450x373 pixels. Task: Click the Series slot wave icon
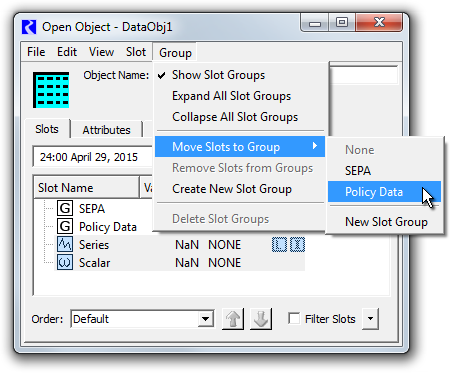coord(65,244)
